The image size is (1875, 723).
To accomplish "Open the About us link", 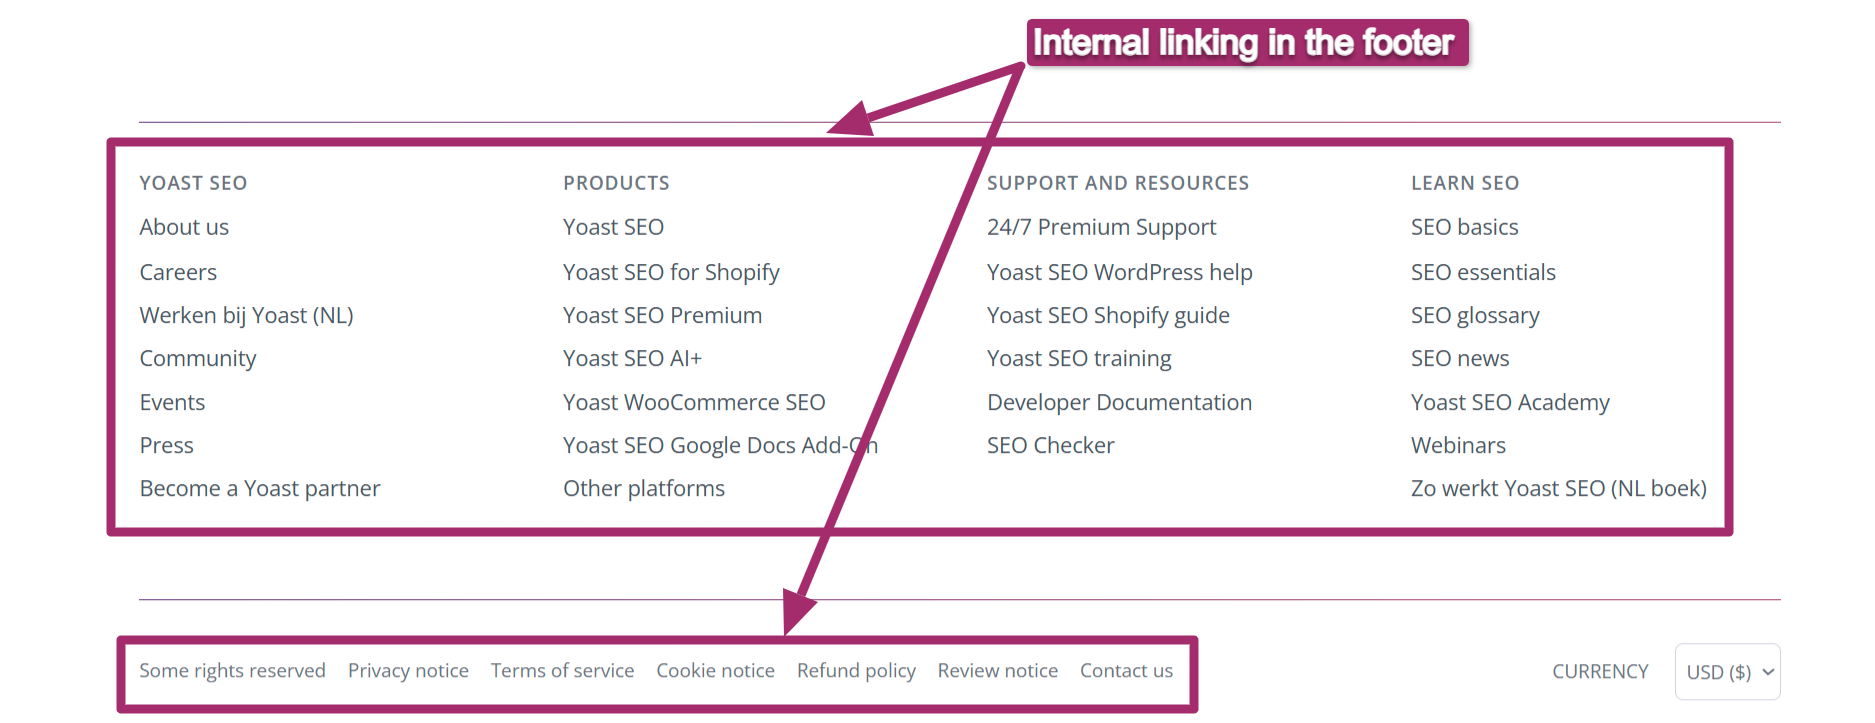I will coord(184,227).
